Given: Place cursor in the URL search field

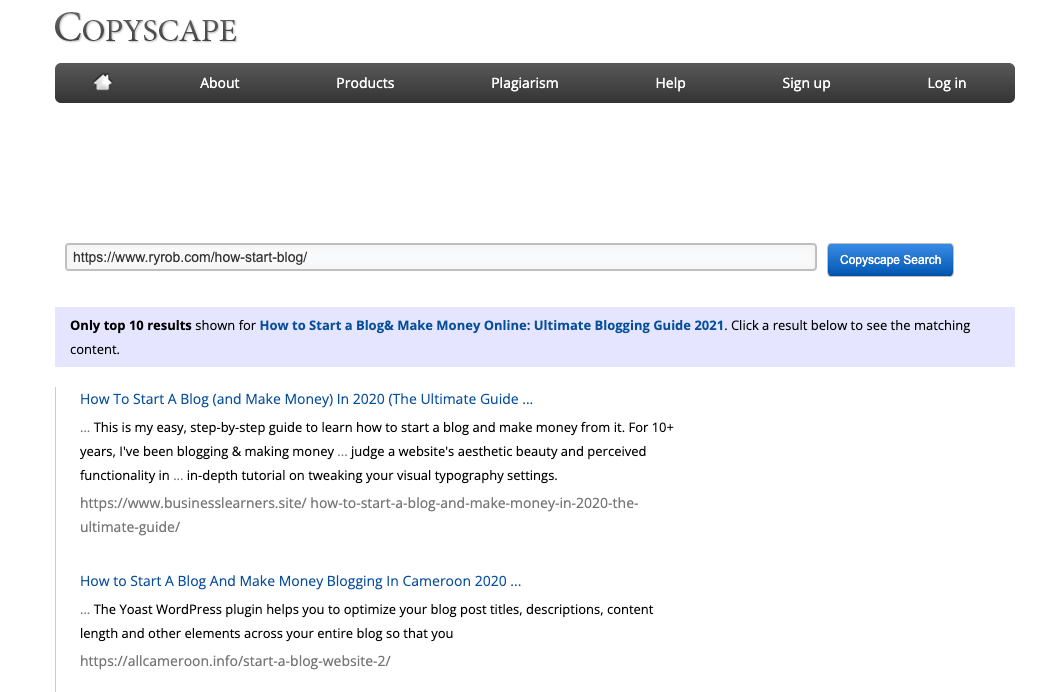Looking at the screenshot, I should (440, 257).
